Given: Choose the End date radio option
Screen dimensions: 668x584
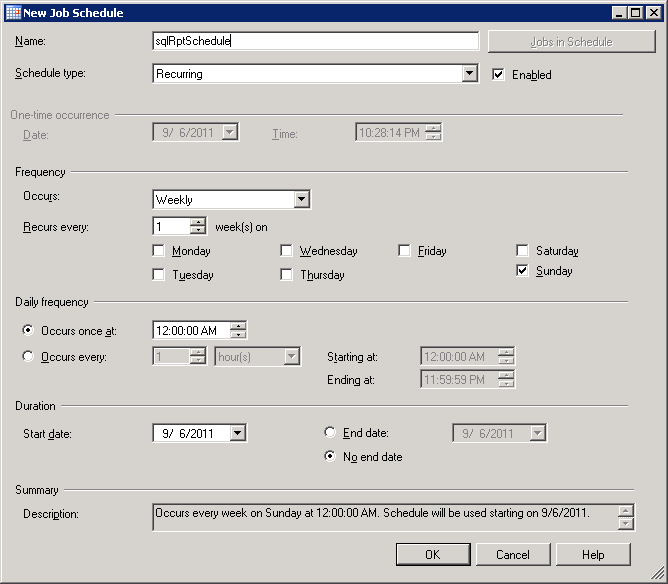Looking at the screenshot, I should click(x=330, y=433).
